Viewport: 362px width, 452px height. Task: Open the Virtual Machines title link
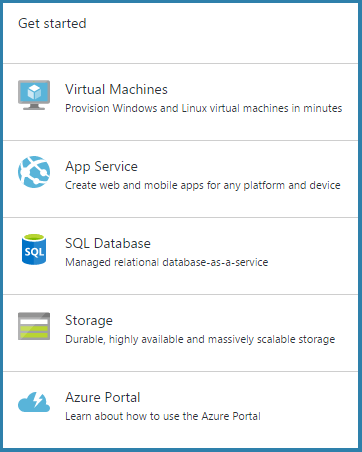(116, 89)
